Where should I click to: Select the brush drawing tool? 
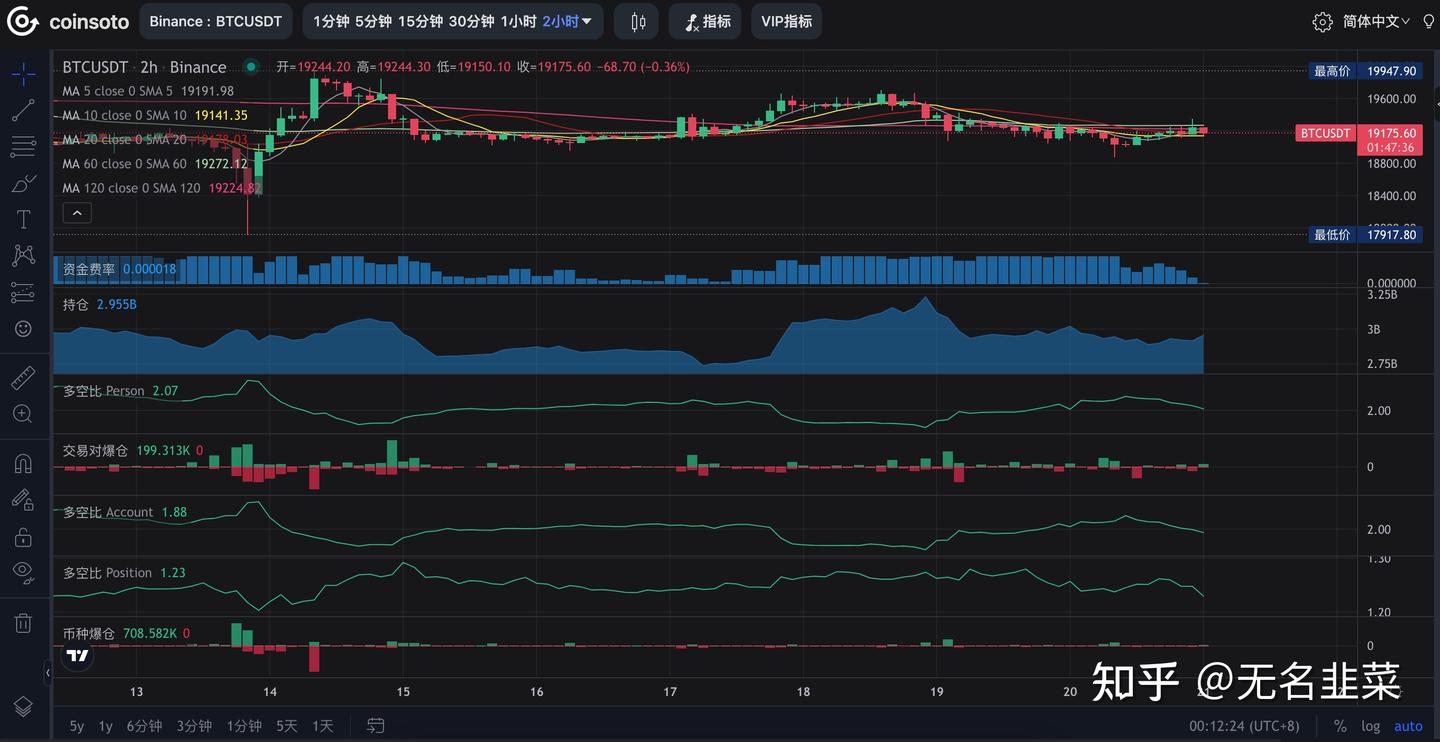click(x=23, y=183)
